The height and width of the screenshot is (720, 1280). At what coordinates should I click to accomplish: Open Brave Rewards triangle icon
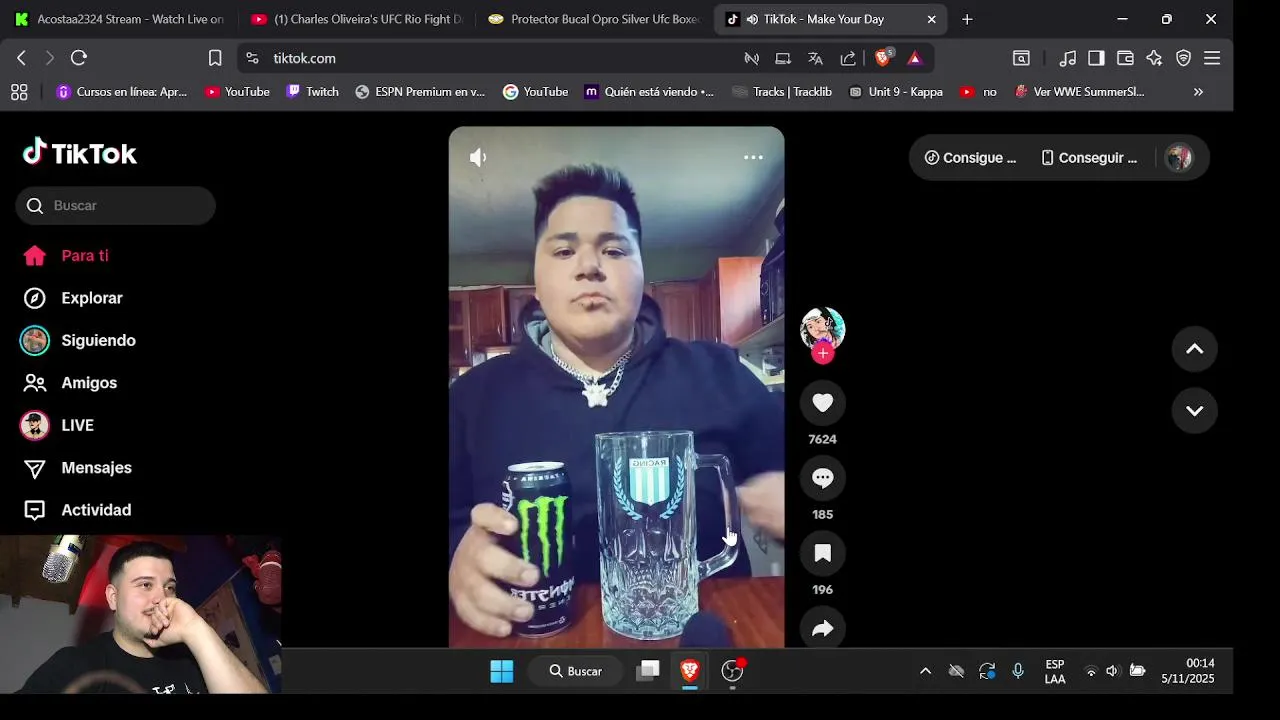[x=914, y=58]
